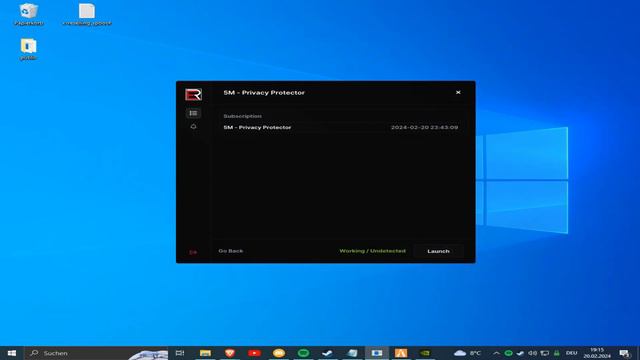This screenshot has width=640, height=360.
Task: Open the orange triangle app in taskbar
Action: point(401,353)
